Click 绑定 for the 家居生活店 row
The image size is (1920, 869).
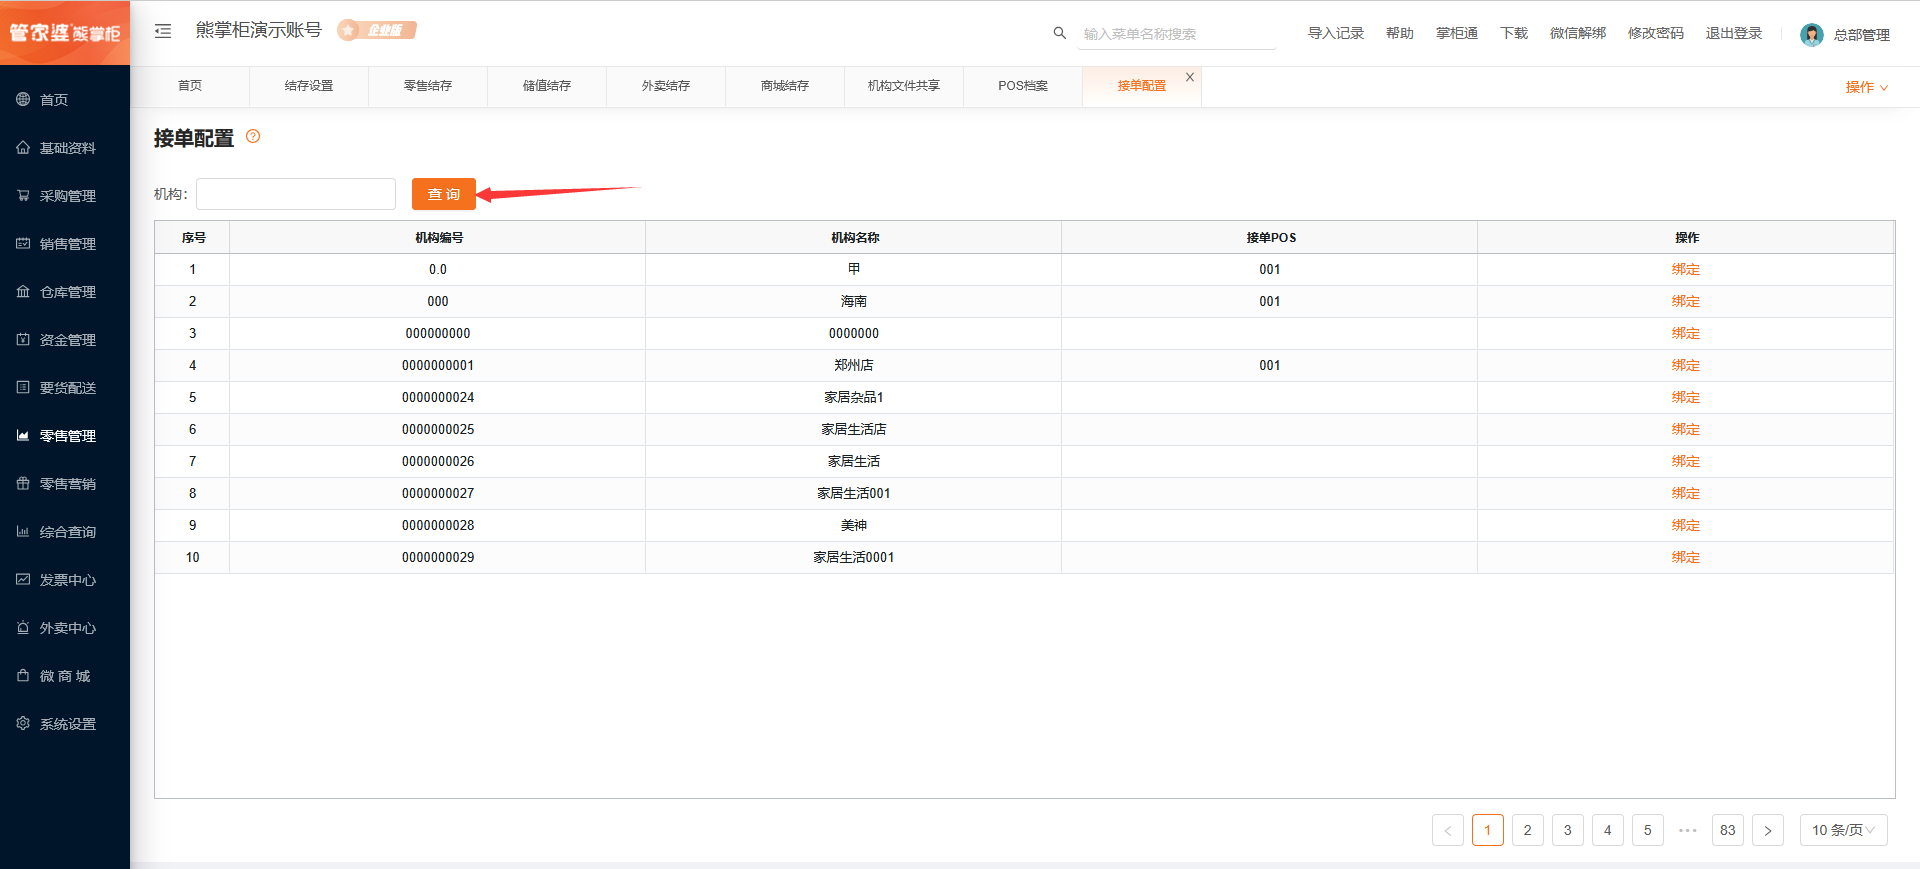pos(1685,429)
